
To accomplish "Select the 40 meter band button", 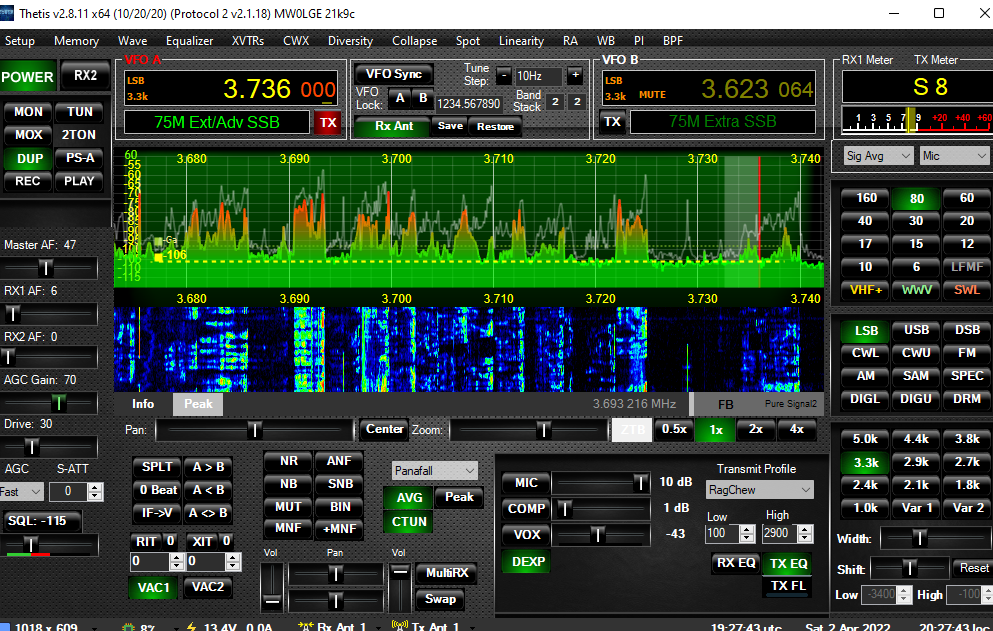I will click(866, 221).
